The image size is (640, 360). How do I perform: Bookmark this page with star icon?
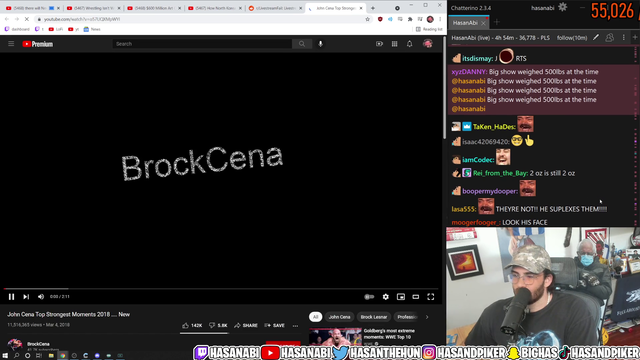pos(367,19)
